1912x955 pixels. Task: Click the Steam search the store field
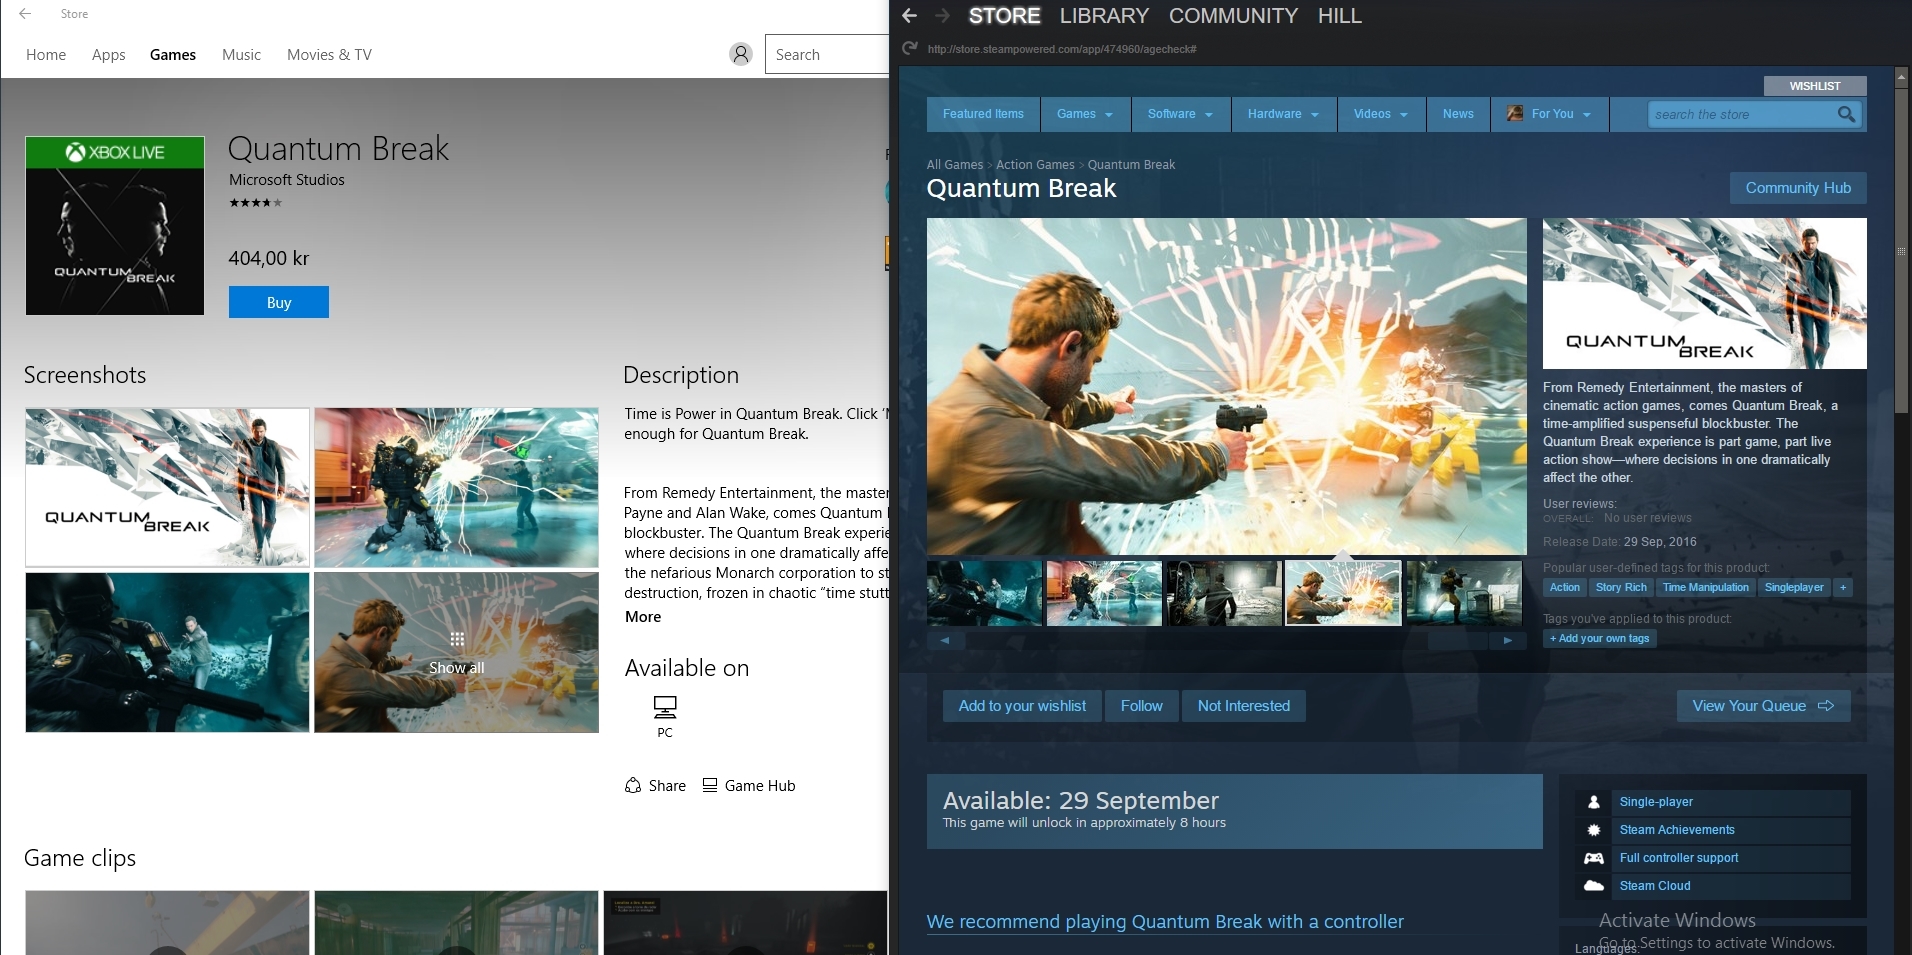1742,114
